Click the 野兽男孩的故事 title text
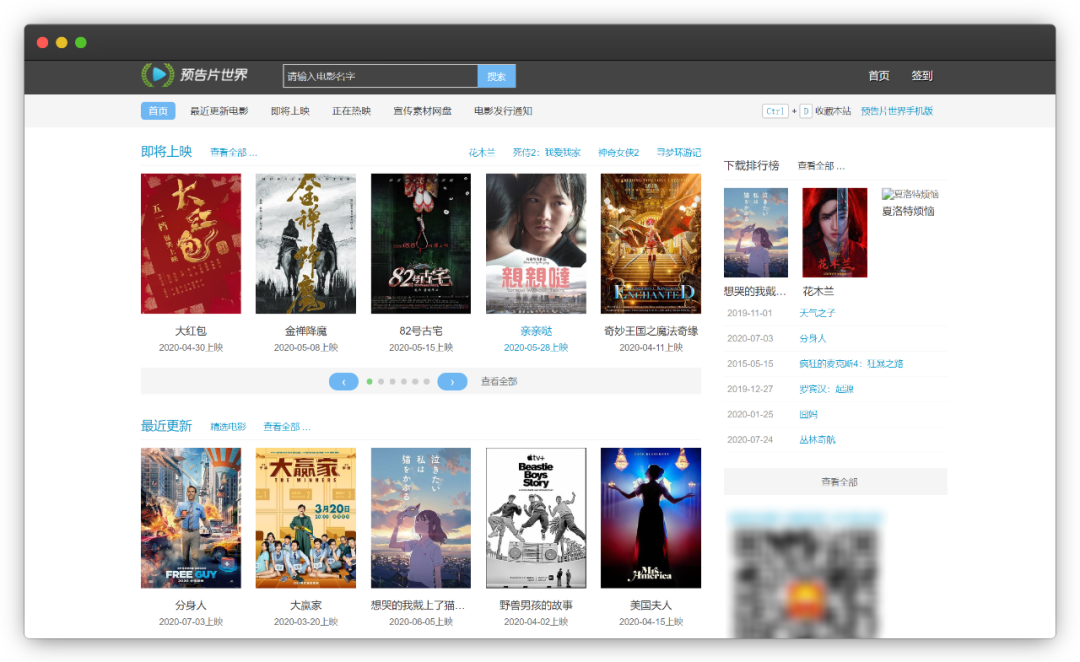 pyautogui.click(x=536, y=606)
